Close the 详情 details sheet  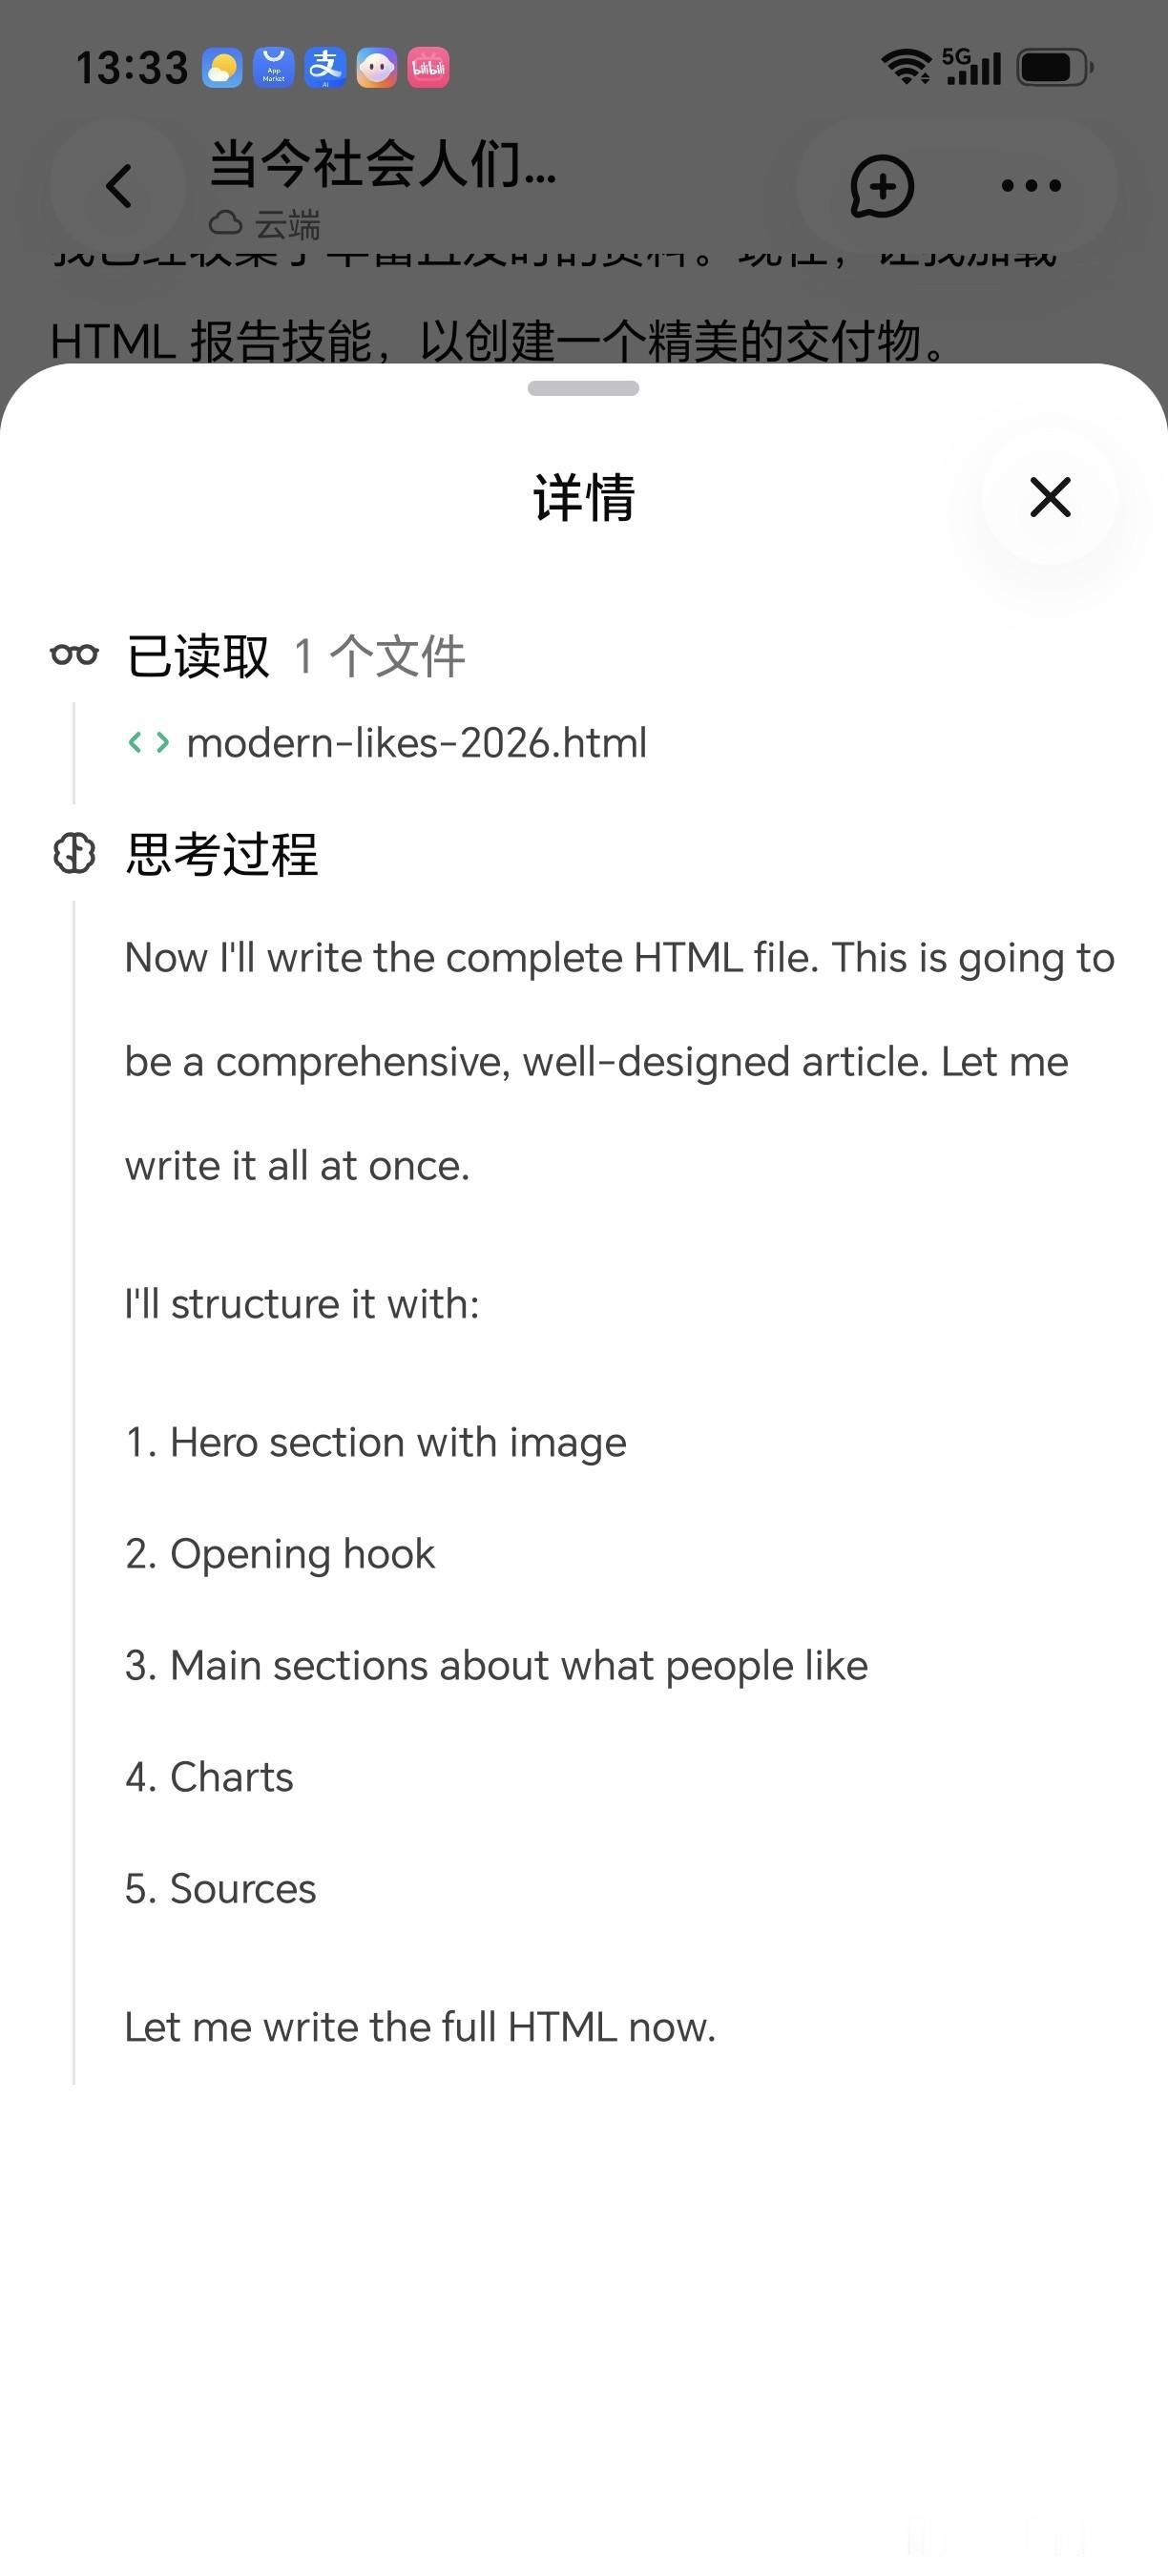point(1050,497)
